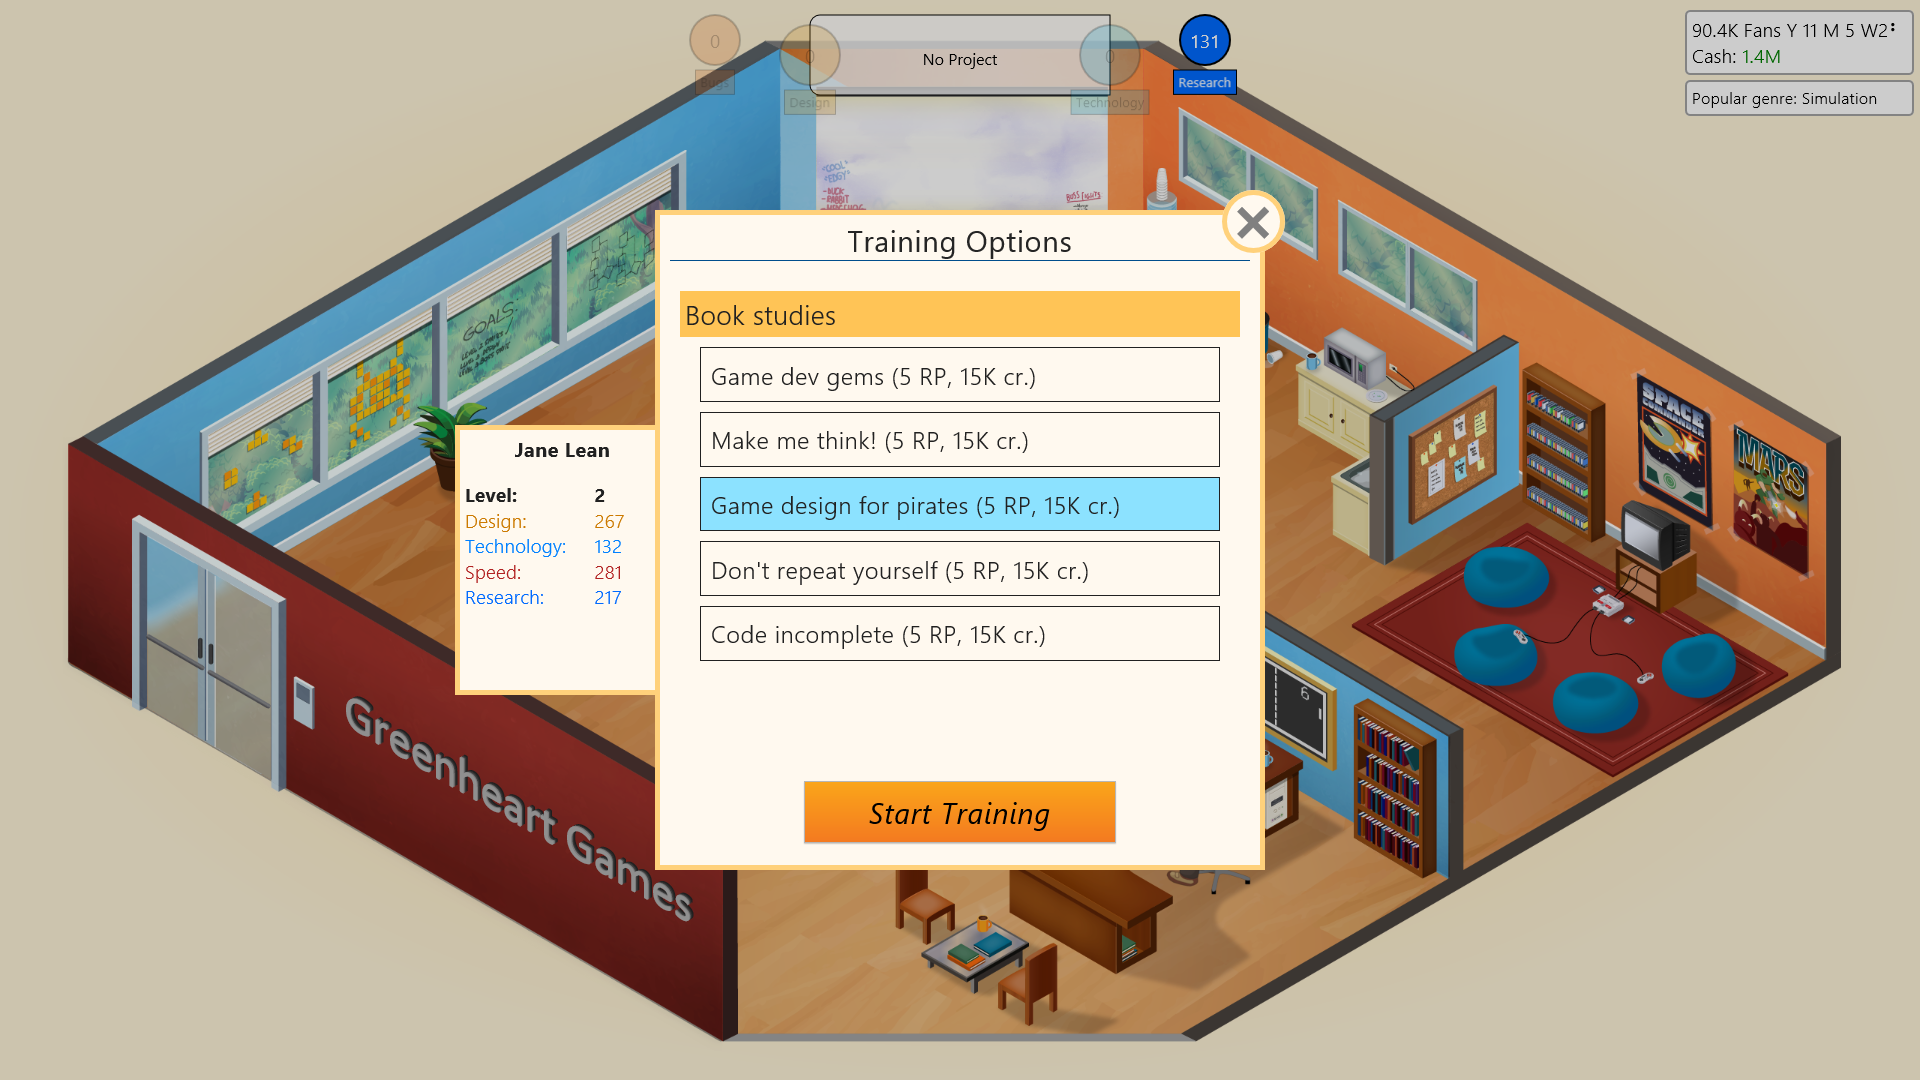The image size is (1920, 1080).
Task: Click Start Training button
Action: click(x=959, y=811)
